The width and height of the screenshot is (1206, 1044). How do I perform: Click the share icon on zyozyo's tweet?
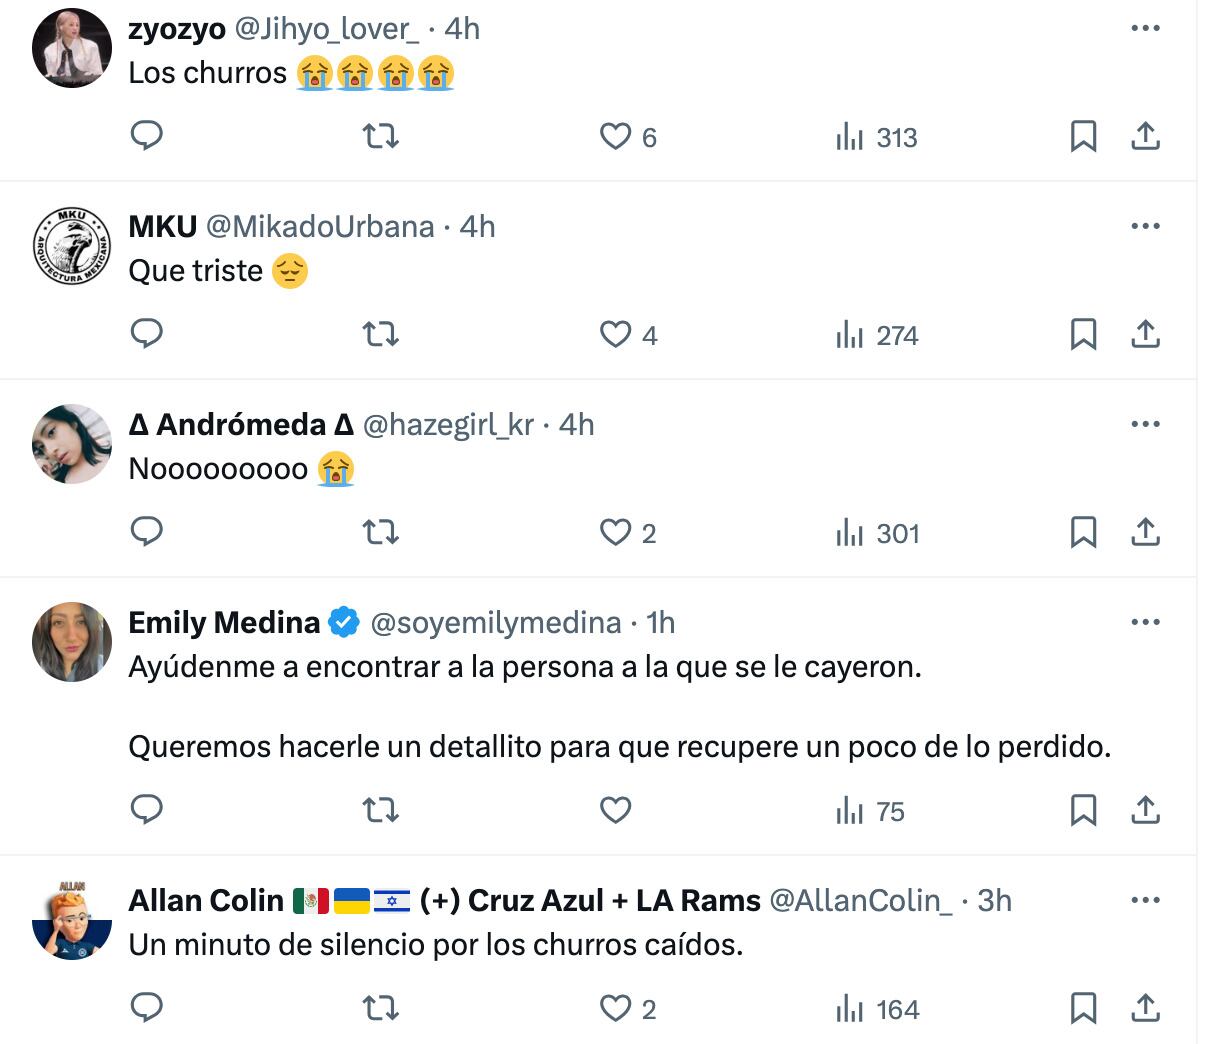[1147, 137]
